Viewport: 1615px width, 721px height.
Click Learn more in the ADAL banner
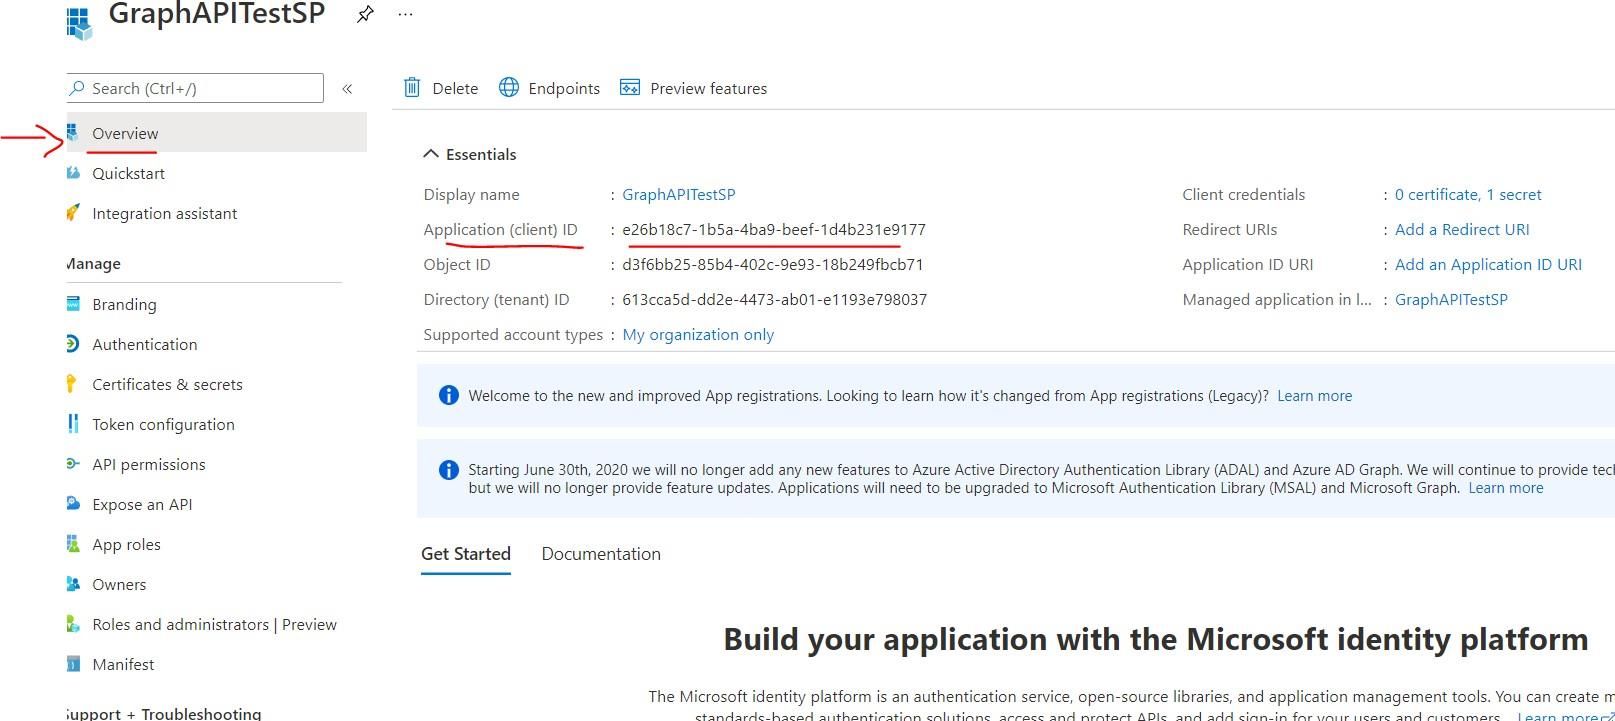(x=1505, y=488)
